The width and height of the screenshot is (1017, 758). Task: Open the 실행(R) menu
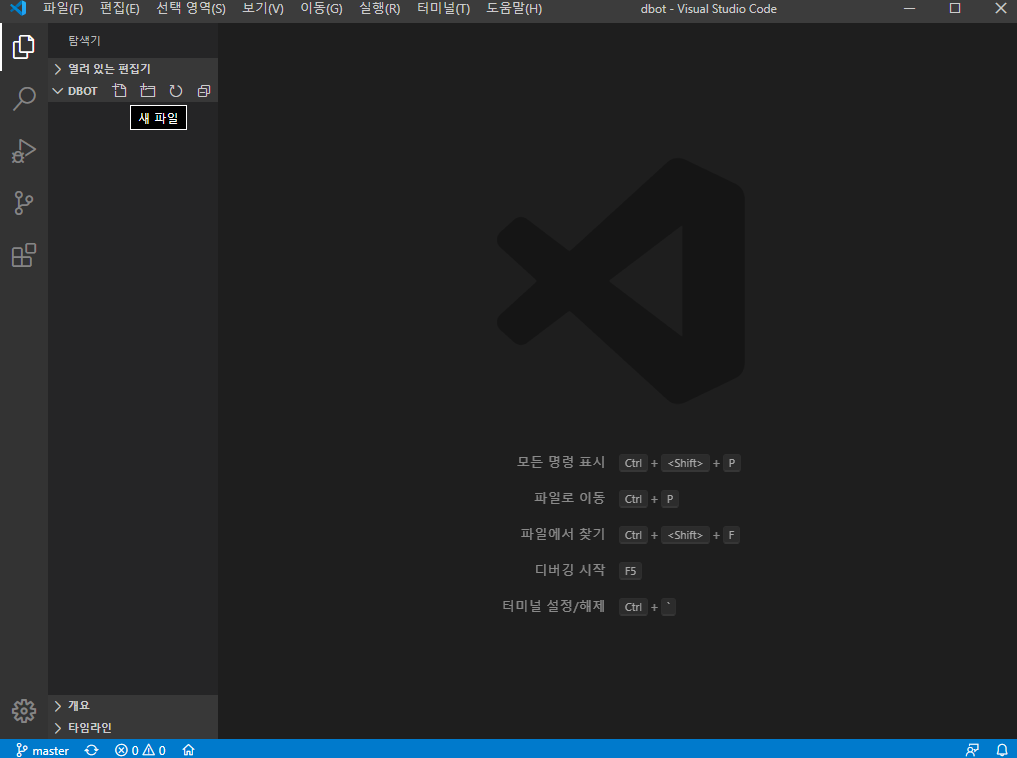[x=379, y=8]
